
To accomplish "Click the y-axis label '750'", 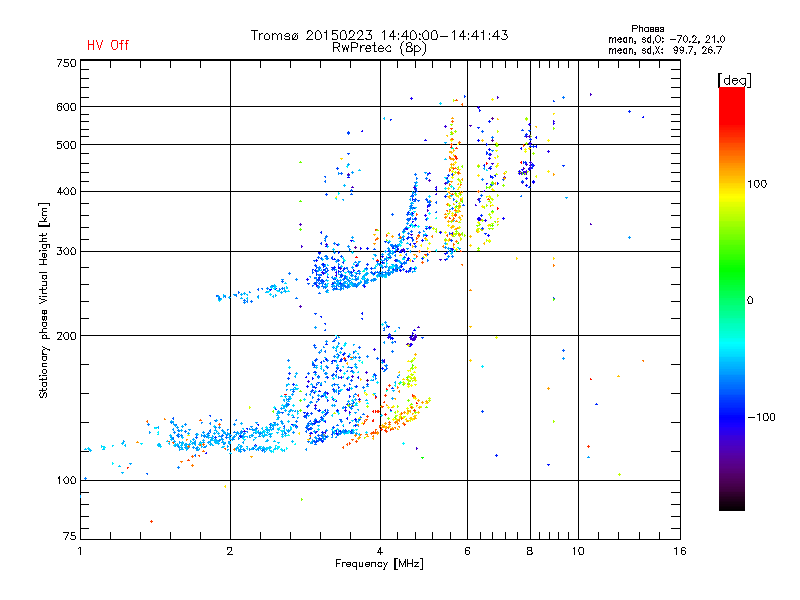I will pyautogui.click(x=66, y=63).
